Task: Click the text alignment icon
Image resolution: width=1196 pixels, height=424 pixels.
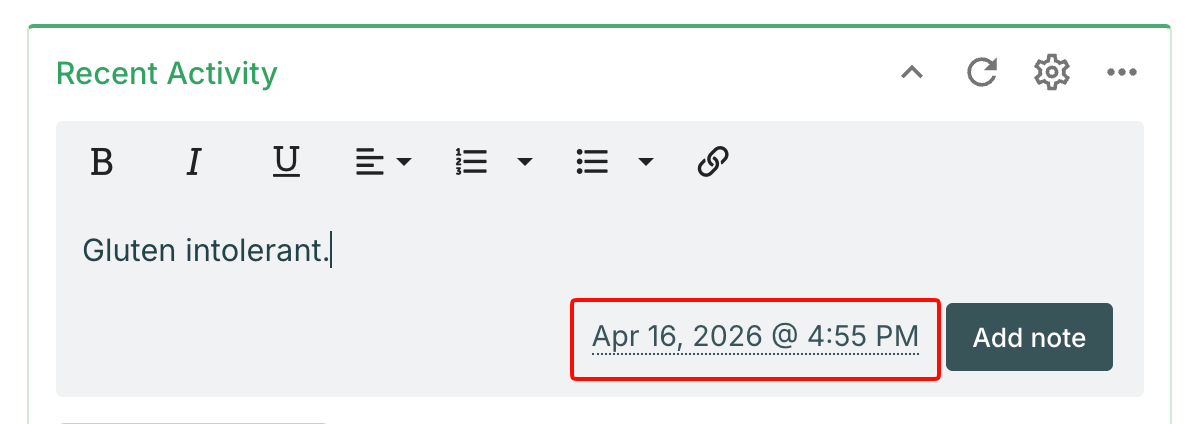Action: pyautogui.click(x=371, y=161)
